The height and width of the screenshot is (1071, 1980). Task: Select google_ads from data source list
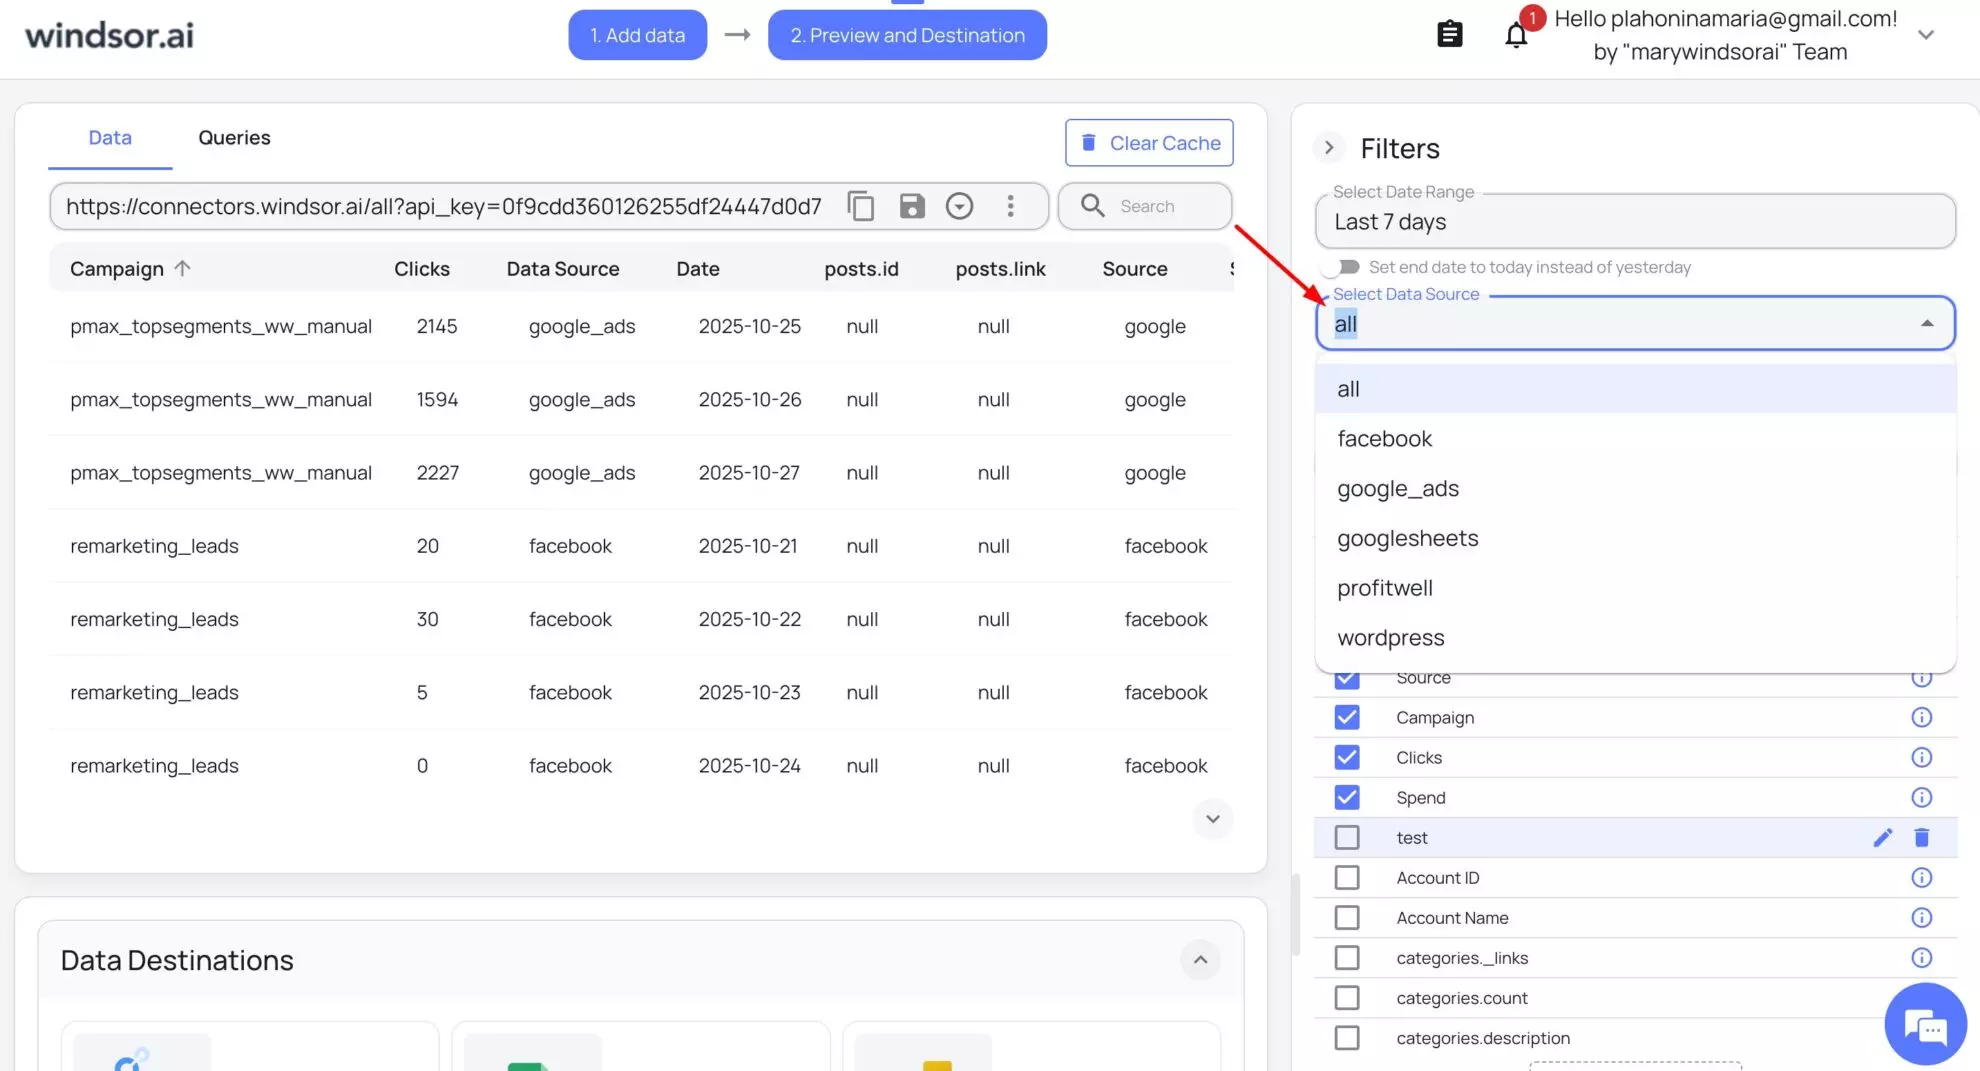pyautogui.click(x=1397, y=489)
